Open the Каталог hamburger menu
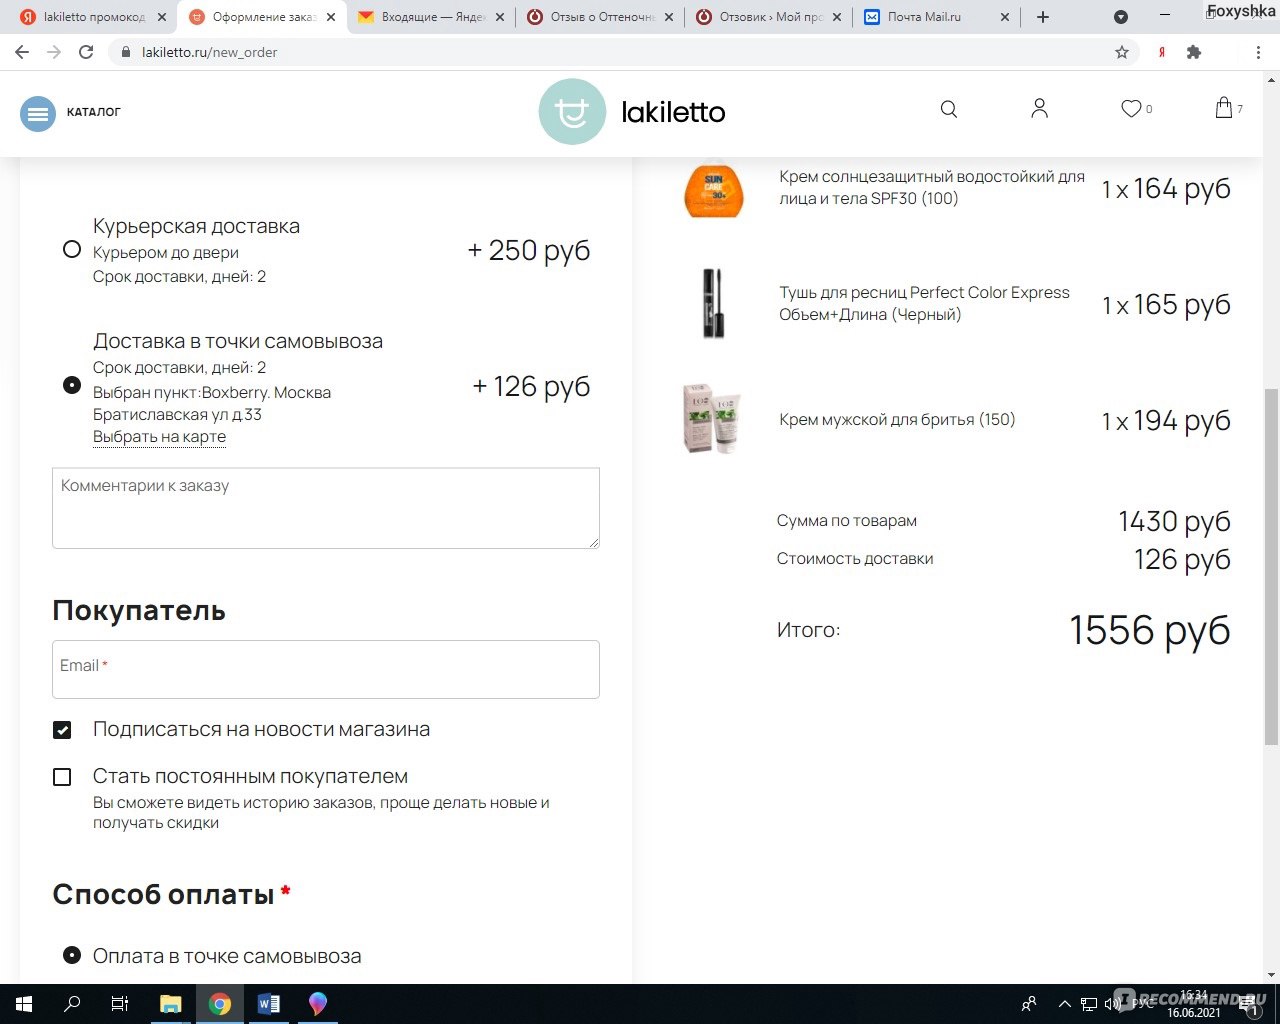The width and height of the screenshot is (1280, 1024). (x=38, y=114)
